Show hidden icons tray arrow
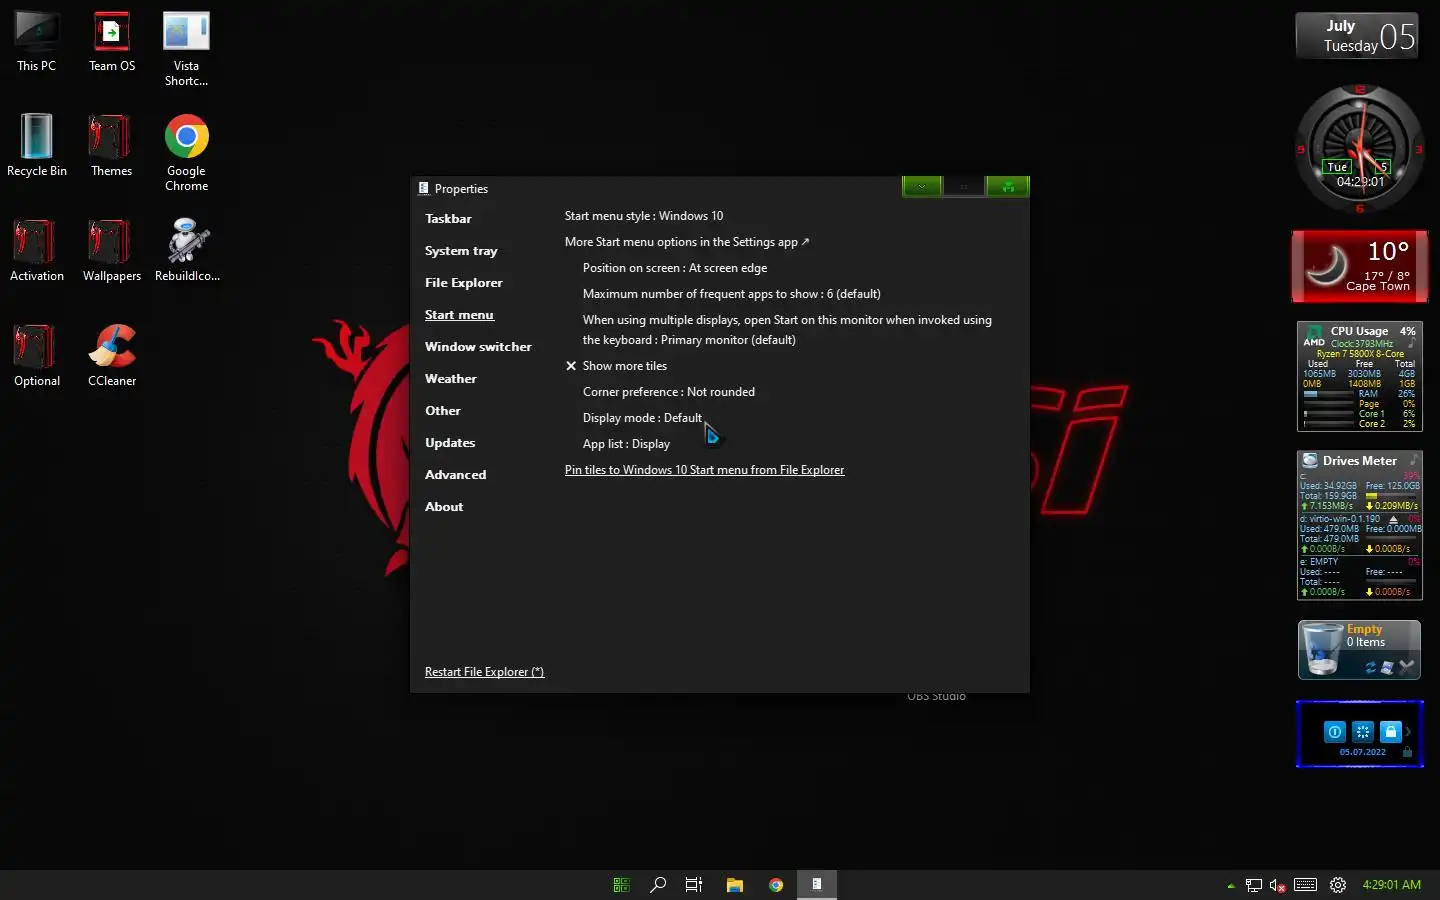 [x=1230, y=885]
